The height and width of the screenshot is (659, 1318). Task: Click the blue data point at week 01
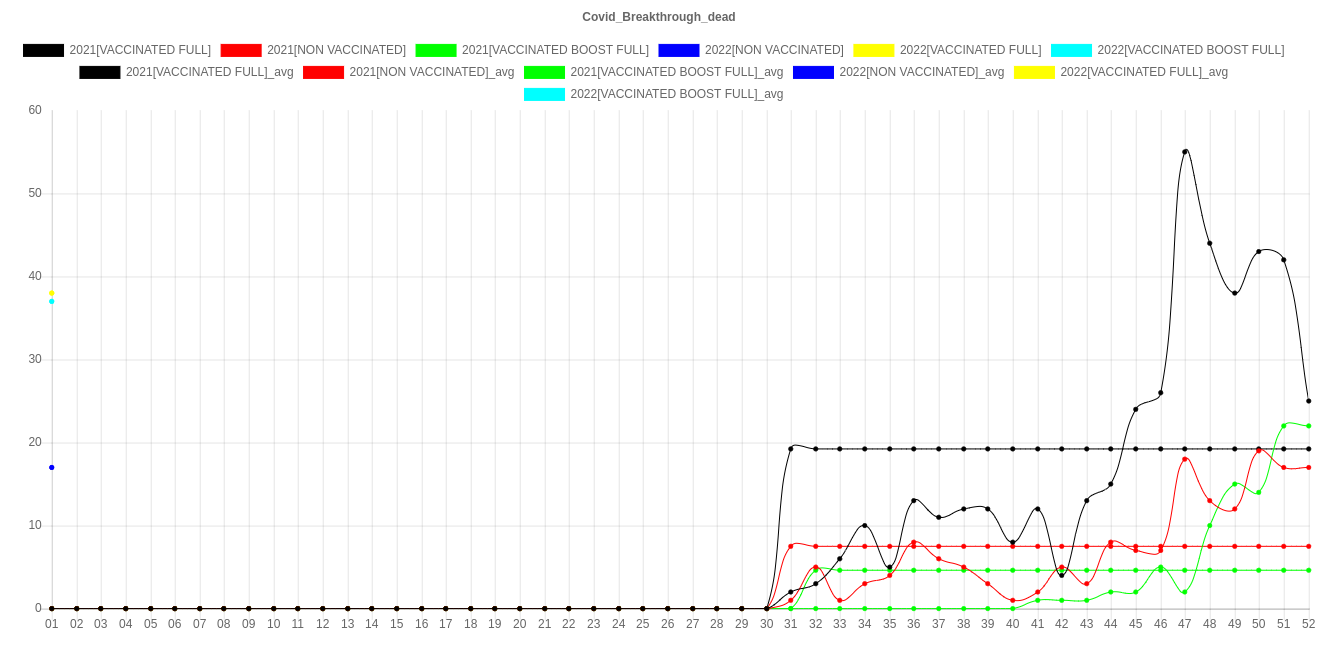[52, 467]
